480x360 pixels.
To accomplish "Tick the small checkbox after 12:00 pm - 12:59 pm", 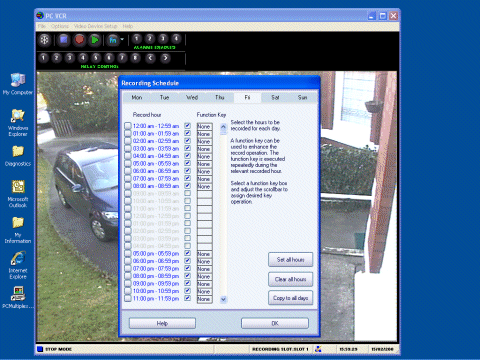I will 188,216.
